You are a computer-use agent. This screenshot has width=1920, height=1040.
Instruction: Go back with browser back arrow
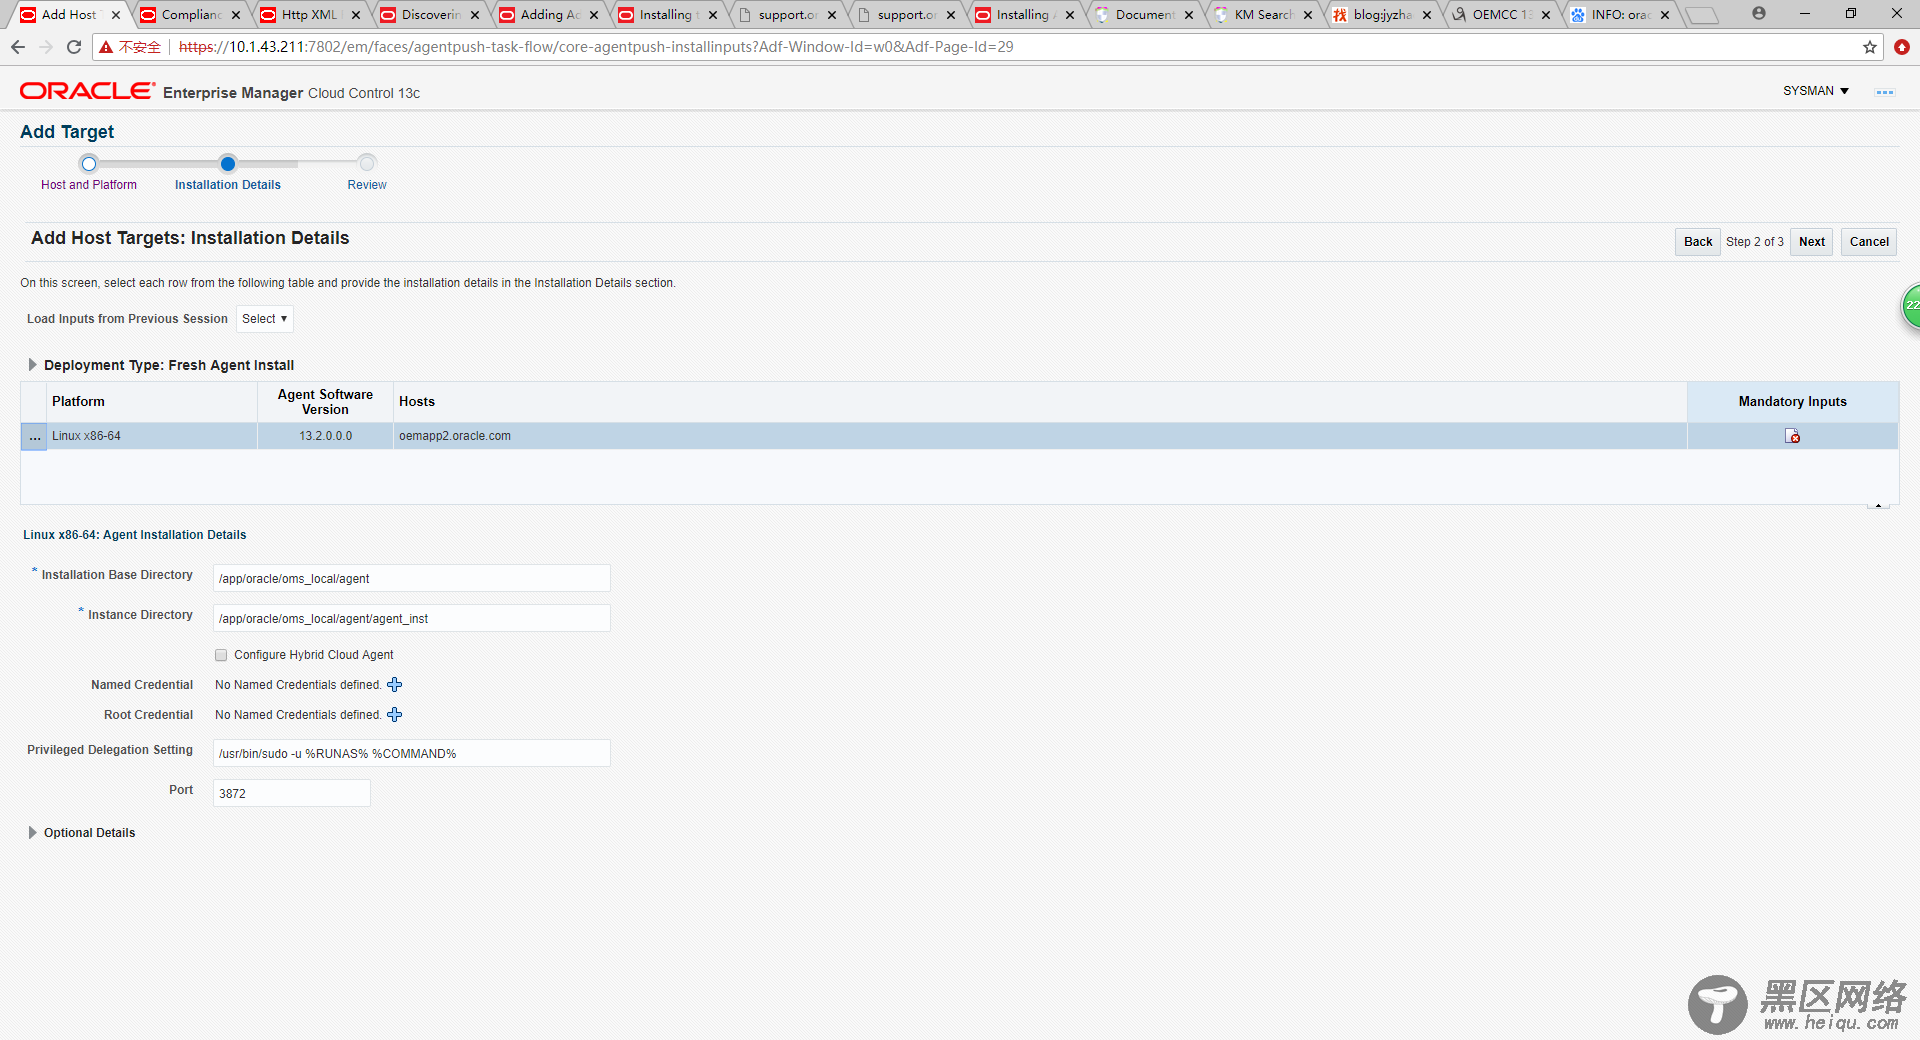pyautogui.click(x=18, y=47)
